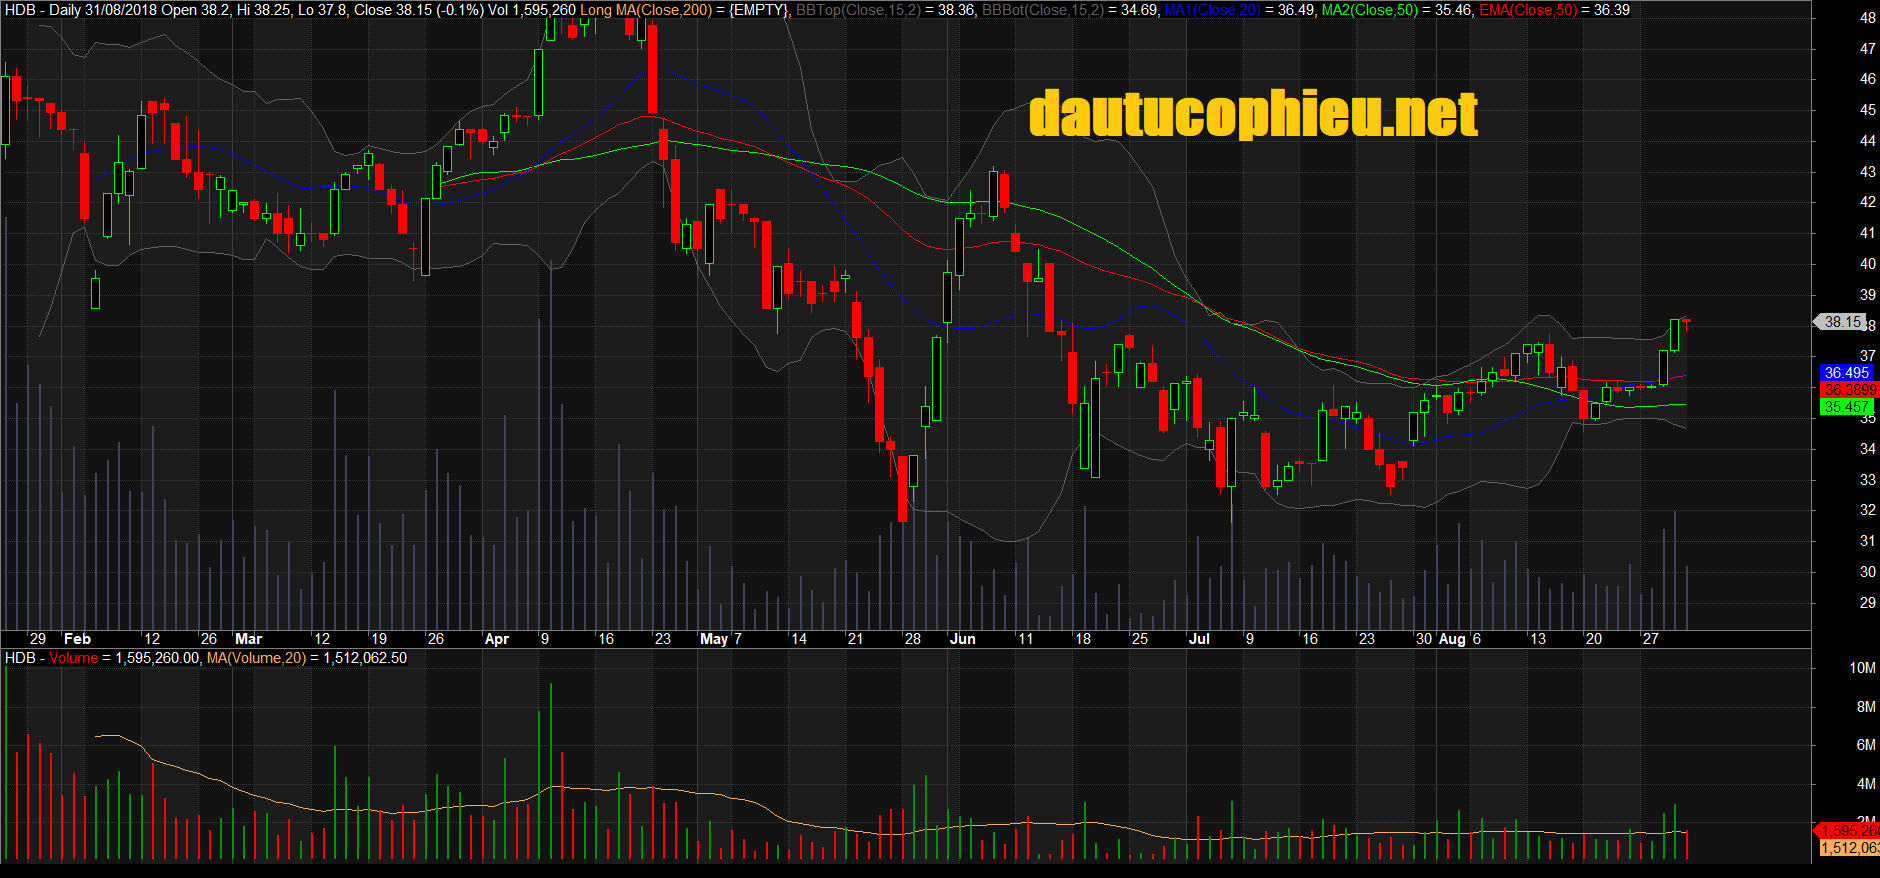The height and width of the screenshot is (878, 1880).
Task: Select the MA(Volume,20) indicator label
Action: [x=256, y=658]
